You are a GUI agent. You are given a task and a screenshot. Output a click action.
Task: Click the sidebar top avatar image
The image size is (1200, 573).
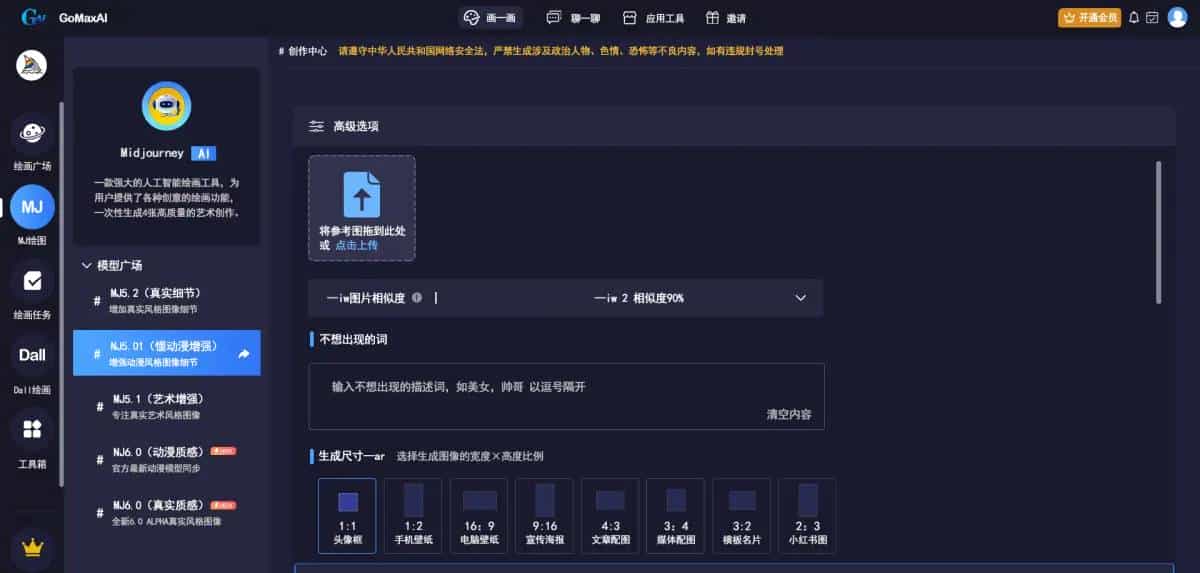[x=32, y=66]
